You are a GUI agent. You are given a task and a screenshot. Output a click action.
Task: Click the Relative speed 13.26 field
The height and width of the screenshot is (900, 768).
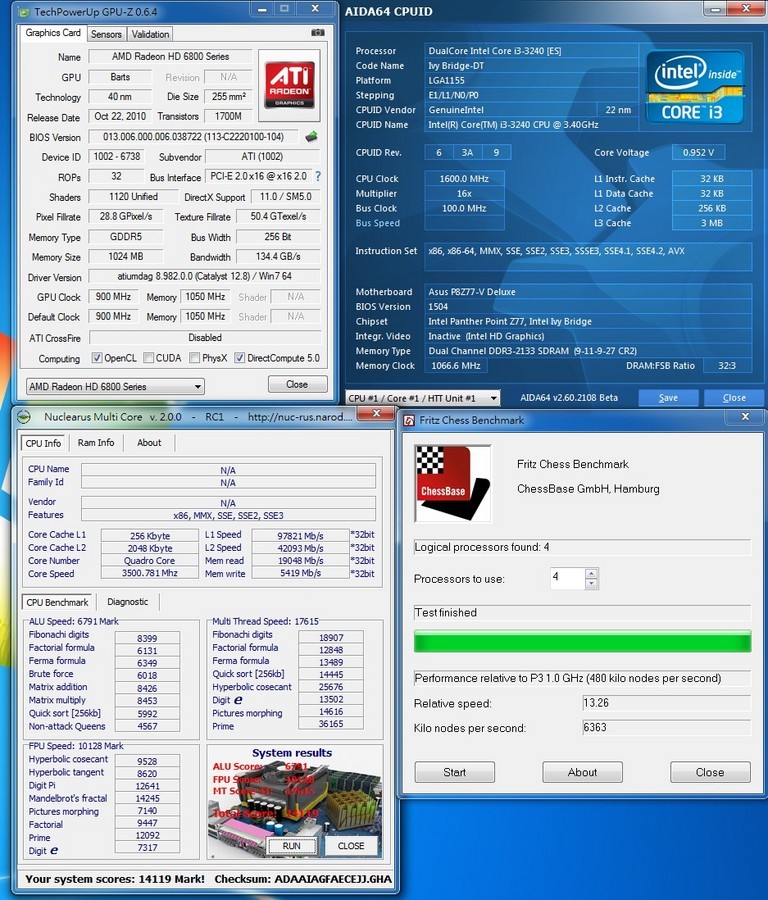click(666, 703)
